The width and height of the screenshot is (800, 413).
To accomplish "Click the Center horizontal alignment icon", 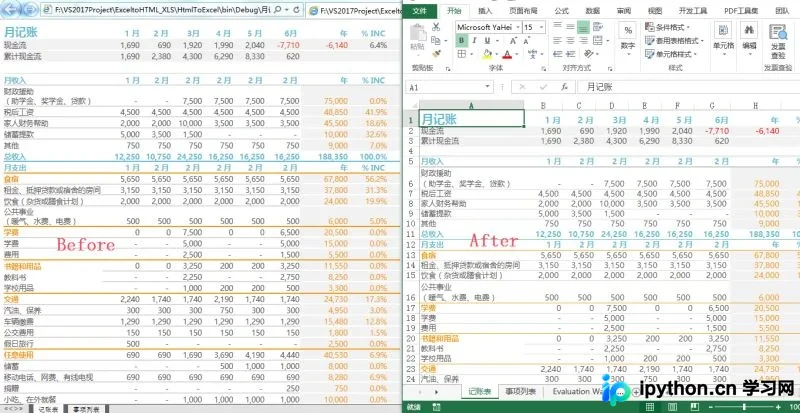I will click(x=570, y=40).
